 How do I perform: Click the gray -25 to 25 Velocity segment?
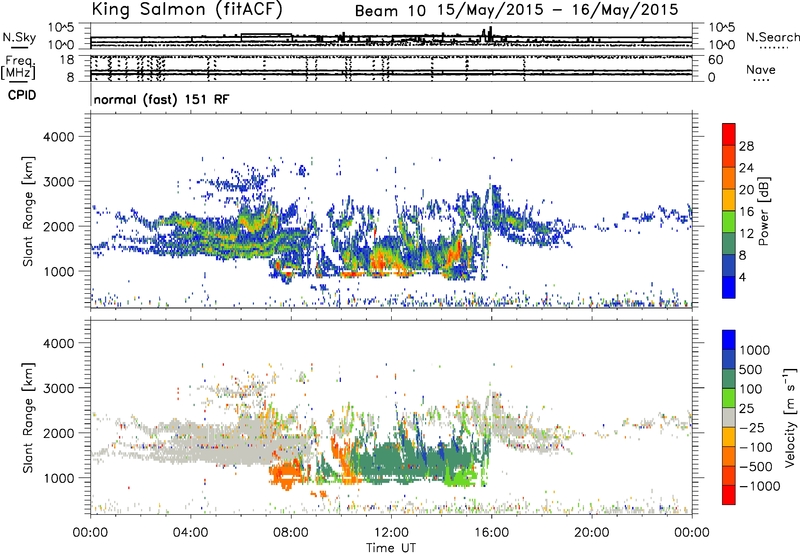tap(729, 417)
